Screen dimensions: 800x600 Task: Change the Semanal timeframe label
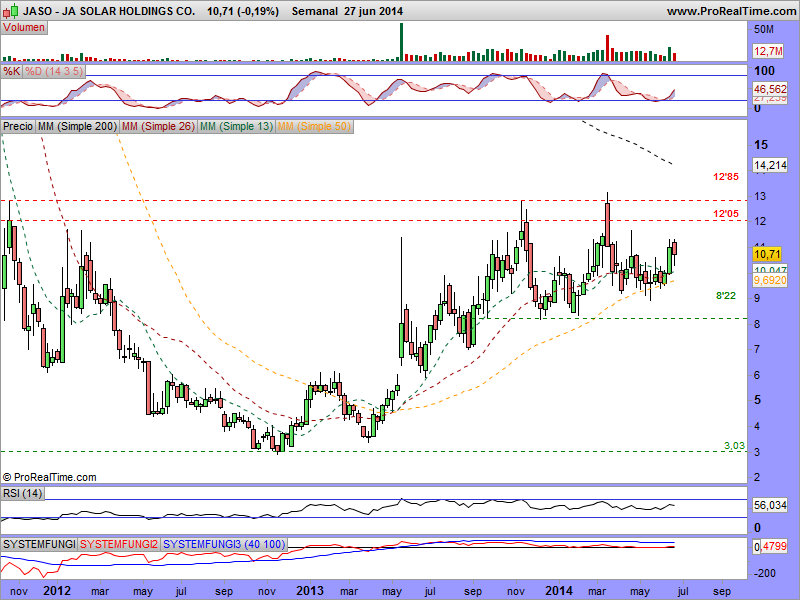(315, 11)
